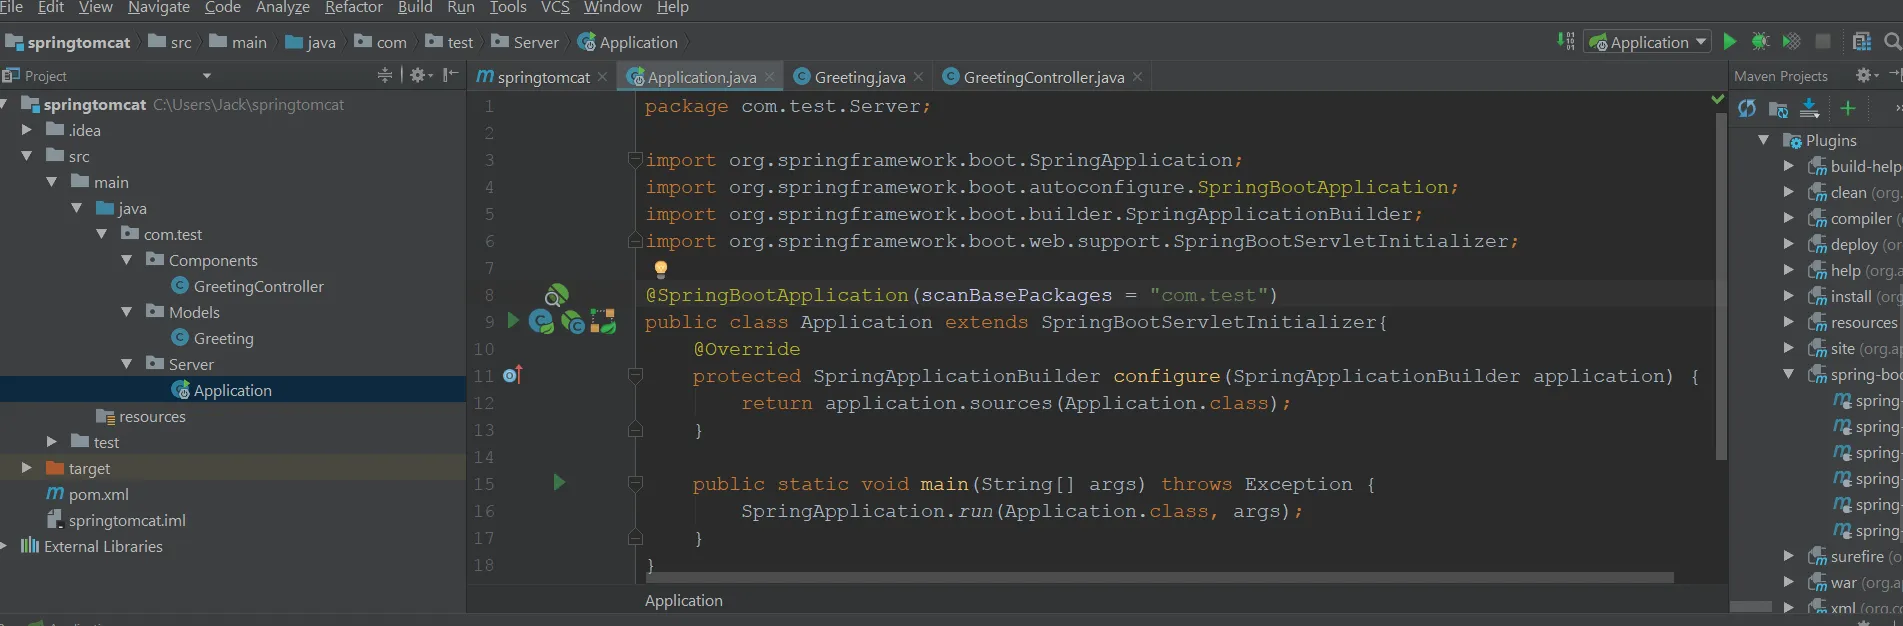Image resolution: width=1903 pixels, height=626 pixels.
Task: Expand the target folder
Action: click(x=27, y=468)
